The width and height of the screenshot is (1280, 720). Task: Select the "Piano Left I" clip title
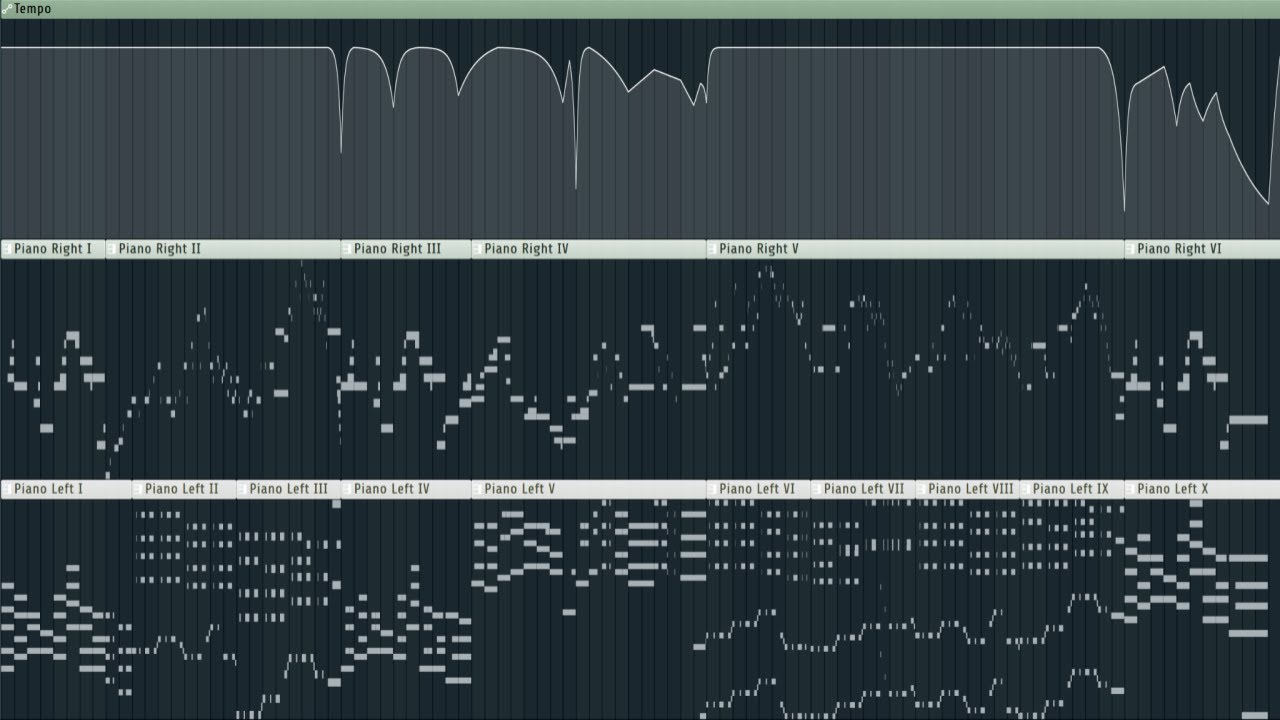(49, 490)
